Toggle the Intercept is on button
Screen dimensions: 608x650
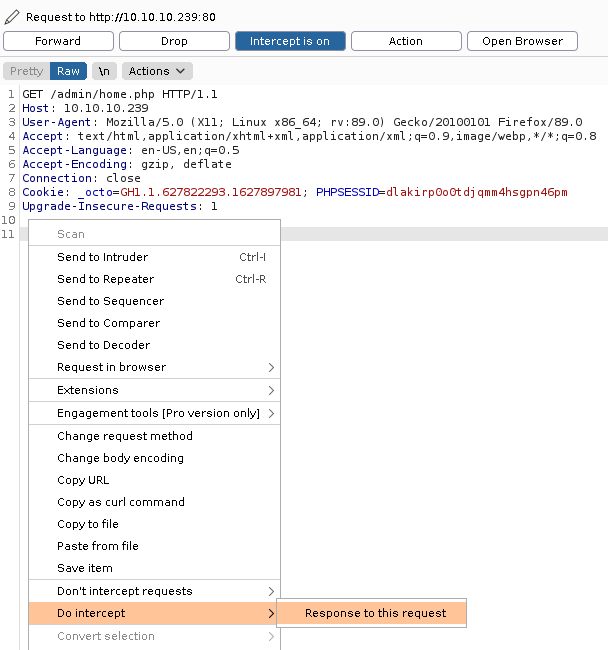(290, 41)
